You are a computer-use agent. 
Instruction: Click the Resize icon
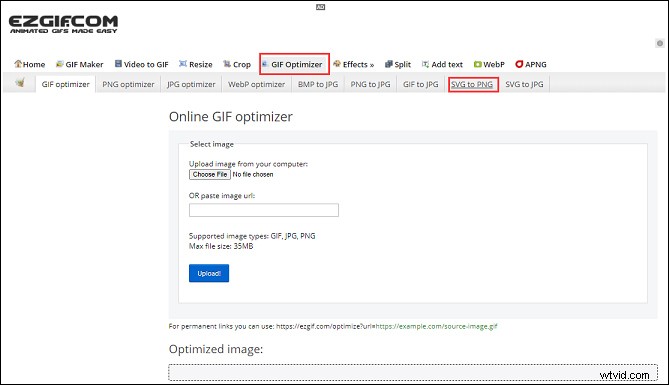coord(183,64)
